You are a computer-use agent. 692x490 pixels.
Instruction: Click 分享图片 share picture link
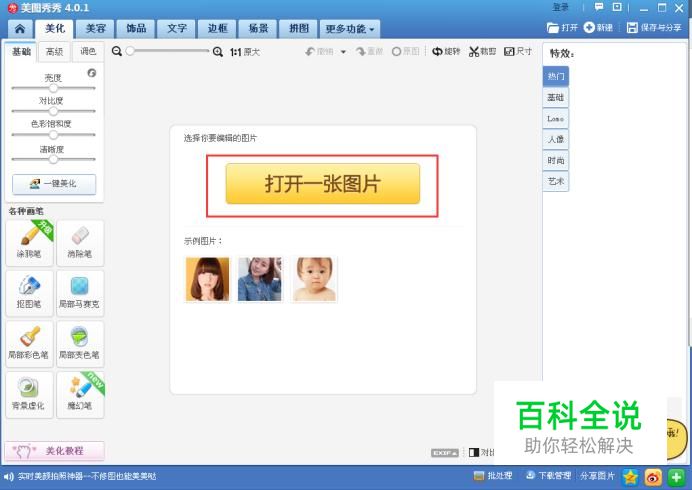click(x=597, y=476)
